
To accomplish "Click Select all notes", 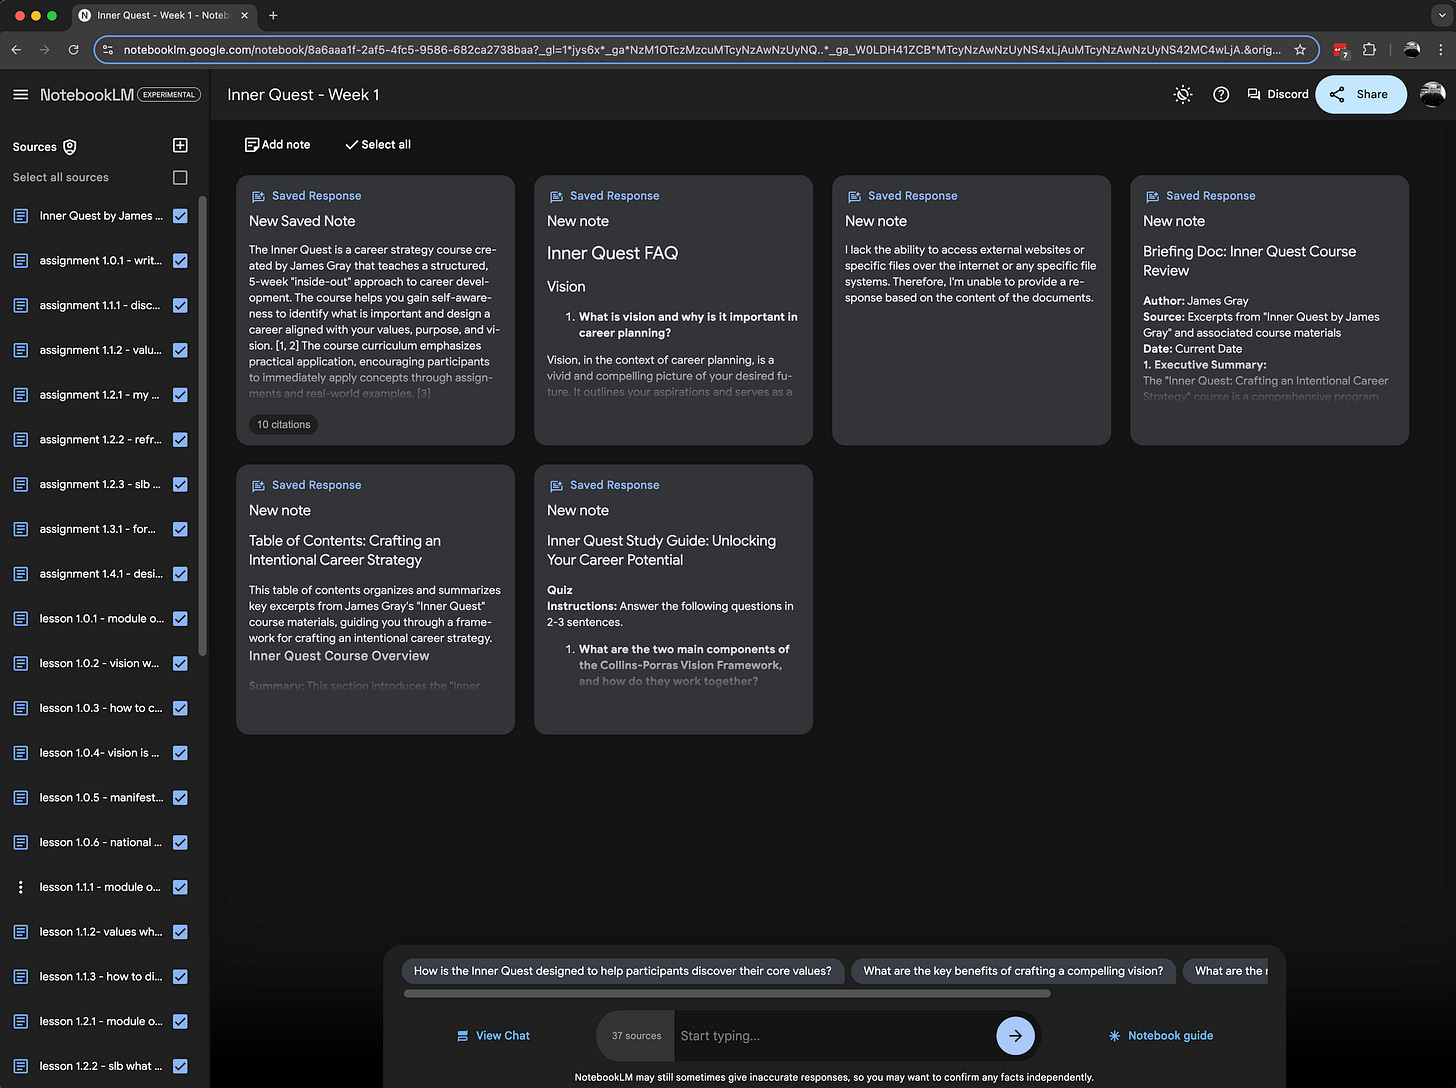I will pyautogui.click(x=377, y=145).
